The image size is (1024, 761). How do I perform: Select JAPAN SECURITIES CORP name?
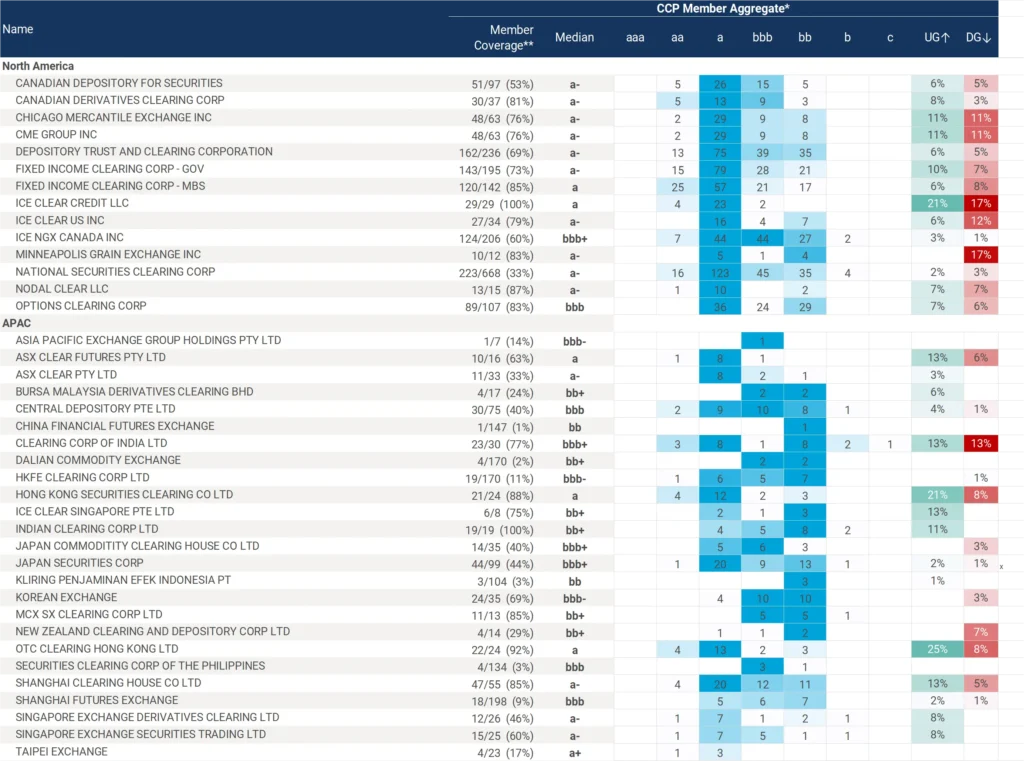(80, 563)
